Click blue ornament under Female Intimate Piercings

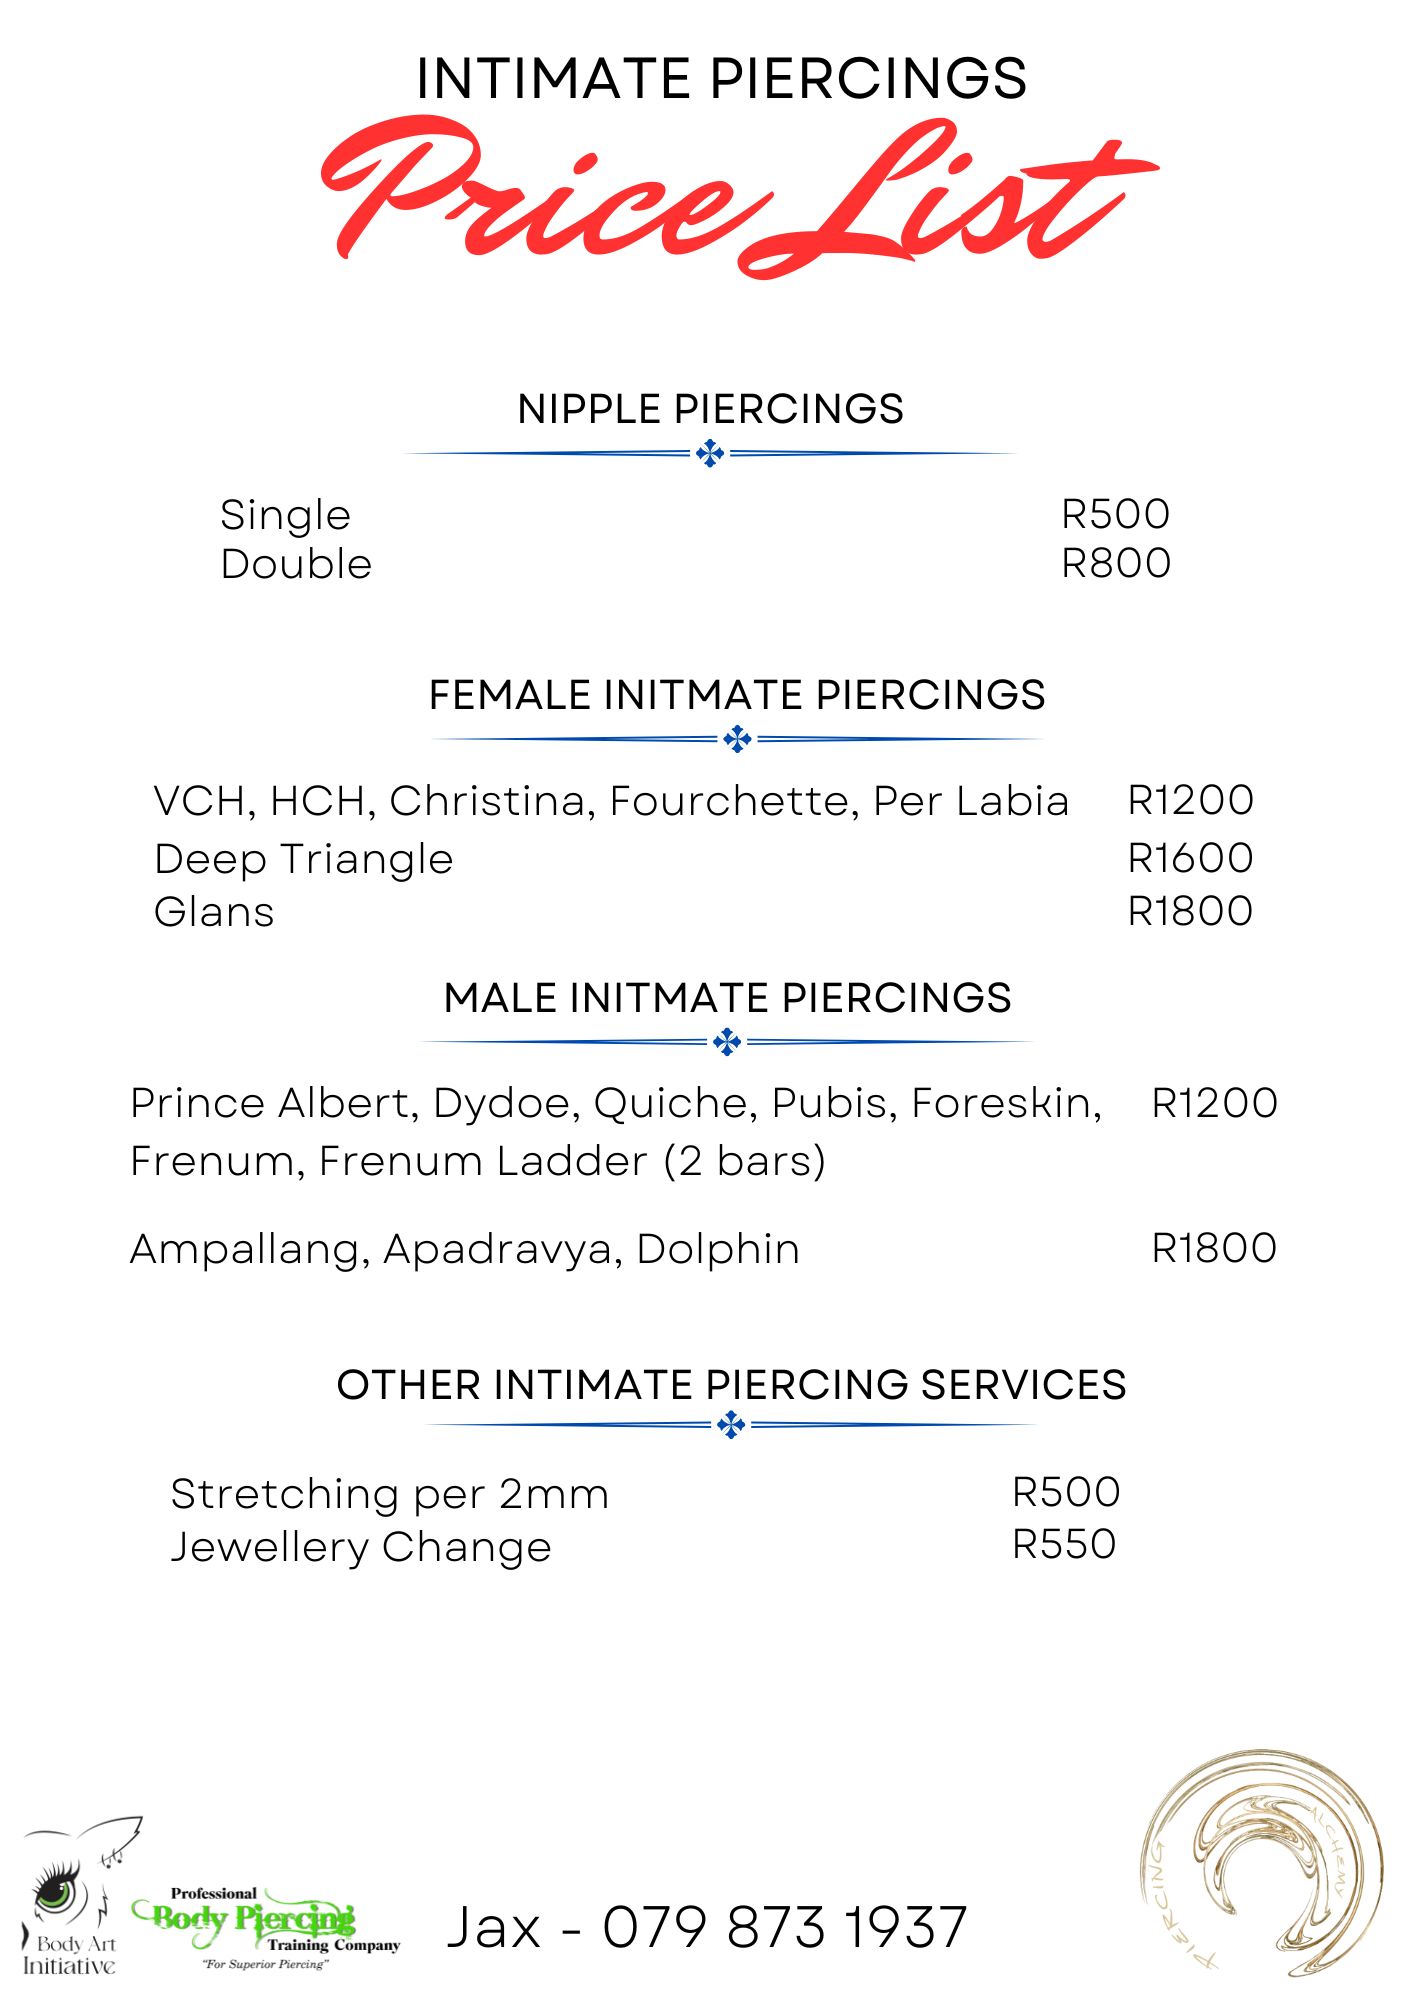737,740
